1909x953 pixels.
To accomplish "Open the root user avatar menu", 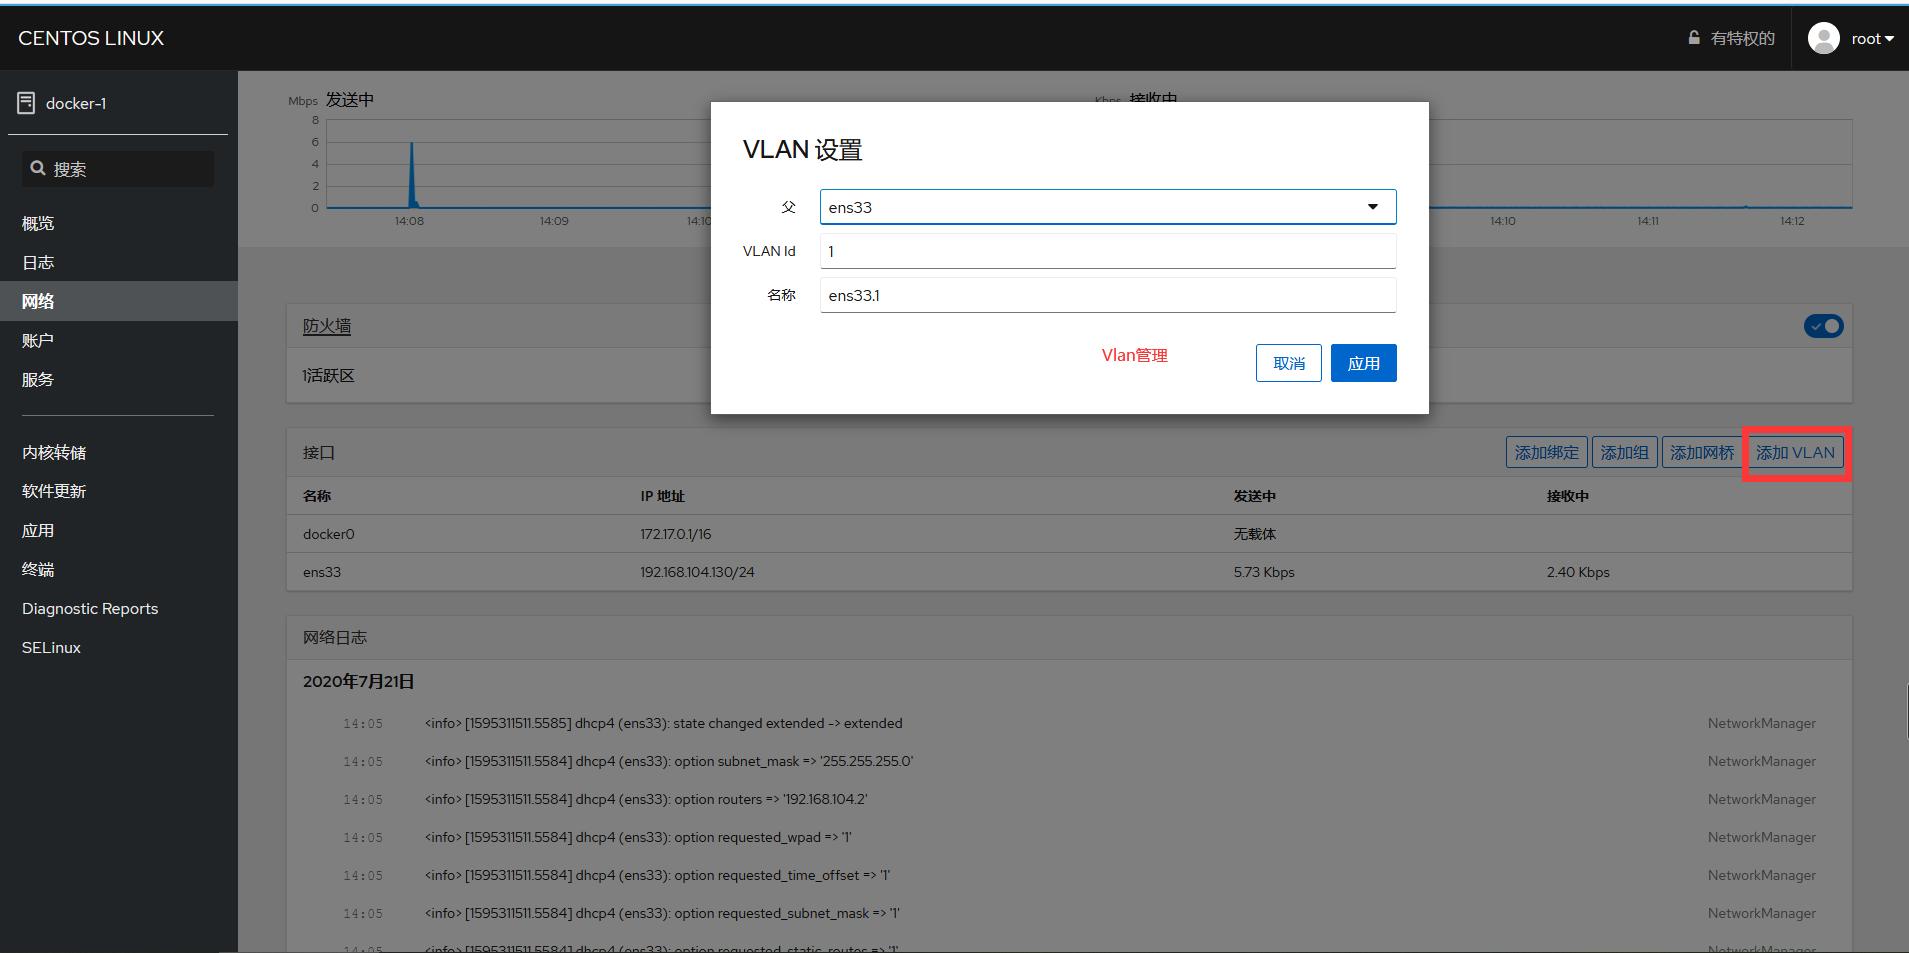I will [x=1824, y=37].
